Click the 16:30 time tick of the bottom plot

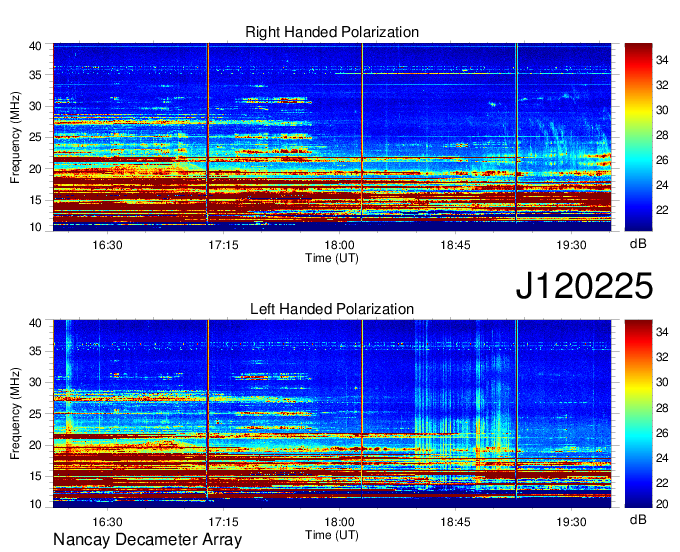108,522
